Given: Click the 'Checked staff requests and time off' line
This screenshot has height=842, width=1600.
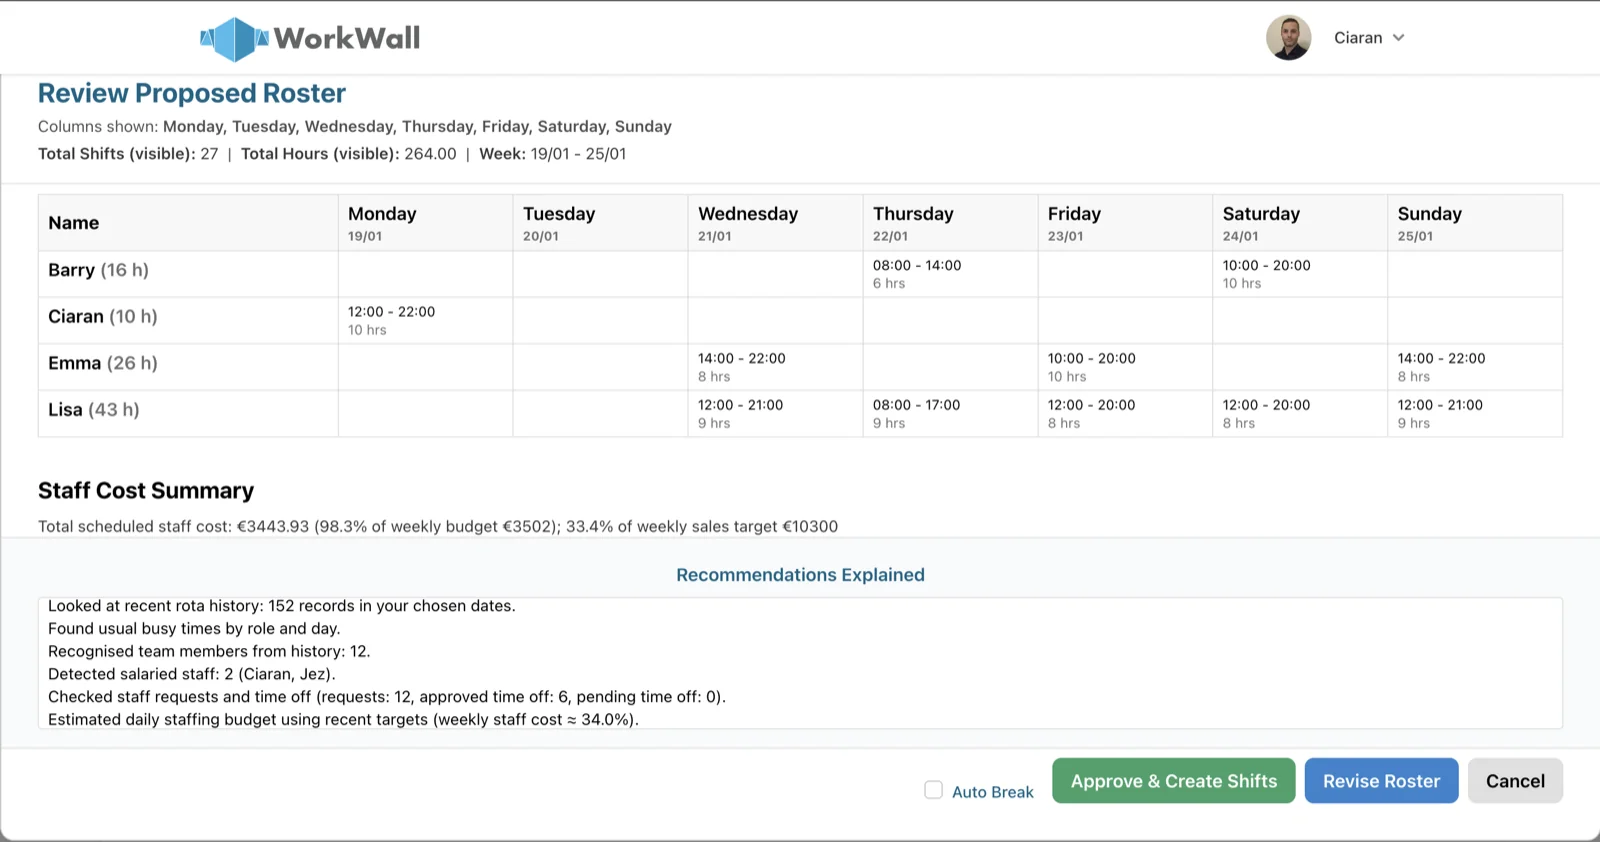Looking at the screenshot, I should 387,697.
